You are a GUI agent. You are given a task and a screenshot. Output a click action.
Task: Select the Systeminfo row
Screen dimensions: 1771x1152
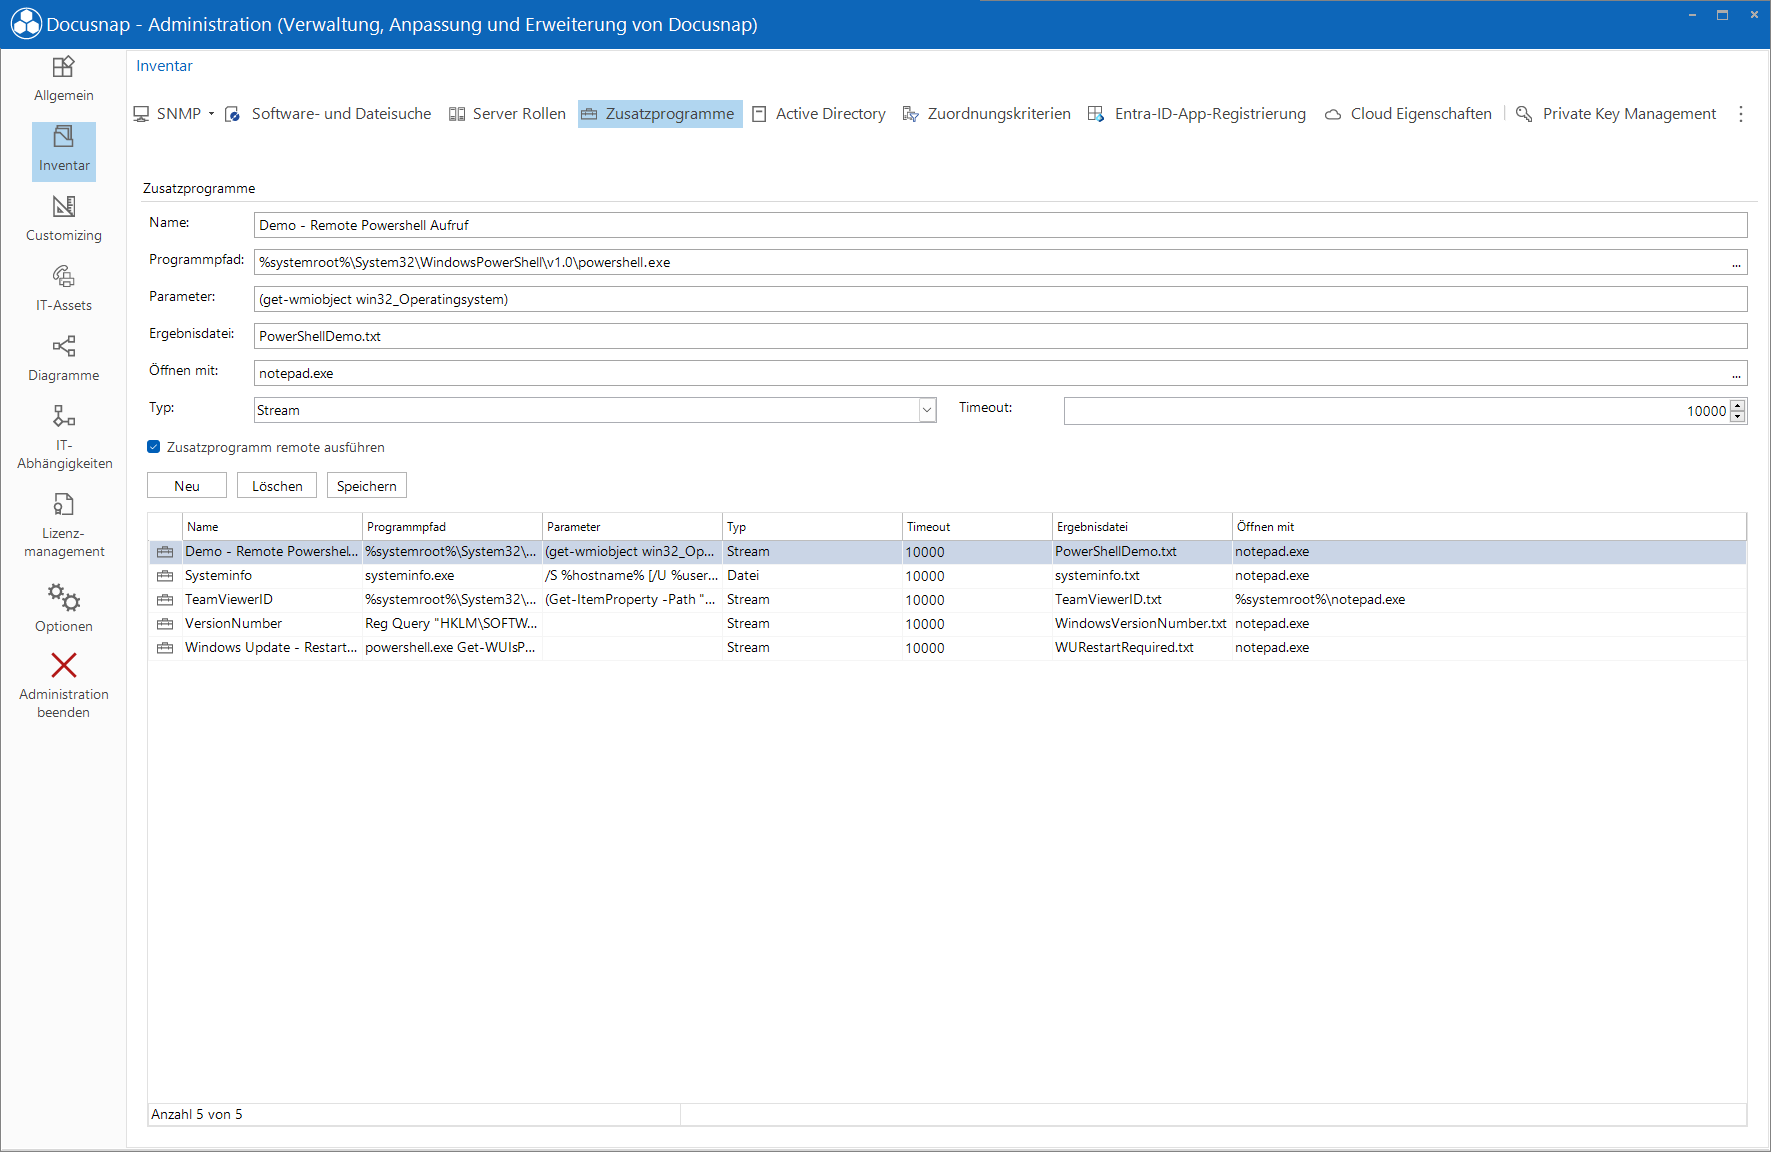coord(948,576)
